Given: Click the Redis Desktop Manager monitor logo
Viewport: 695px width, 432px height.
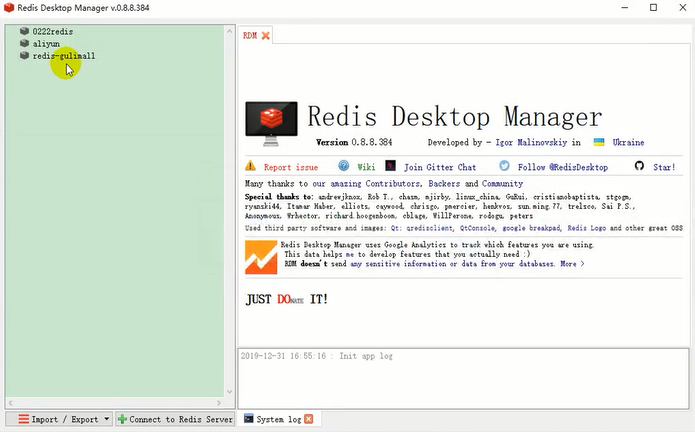Looking at the screenshot, I should pyautogui.click(x=271, y=124).
